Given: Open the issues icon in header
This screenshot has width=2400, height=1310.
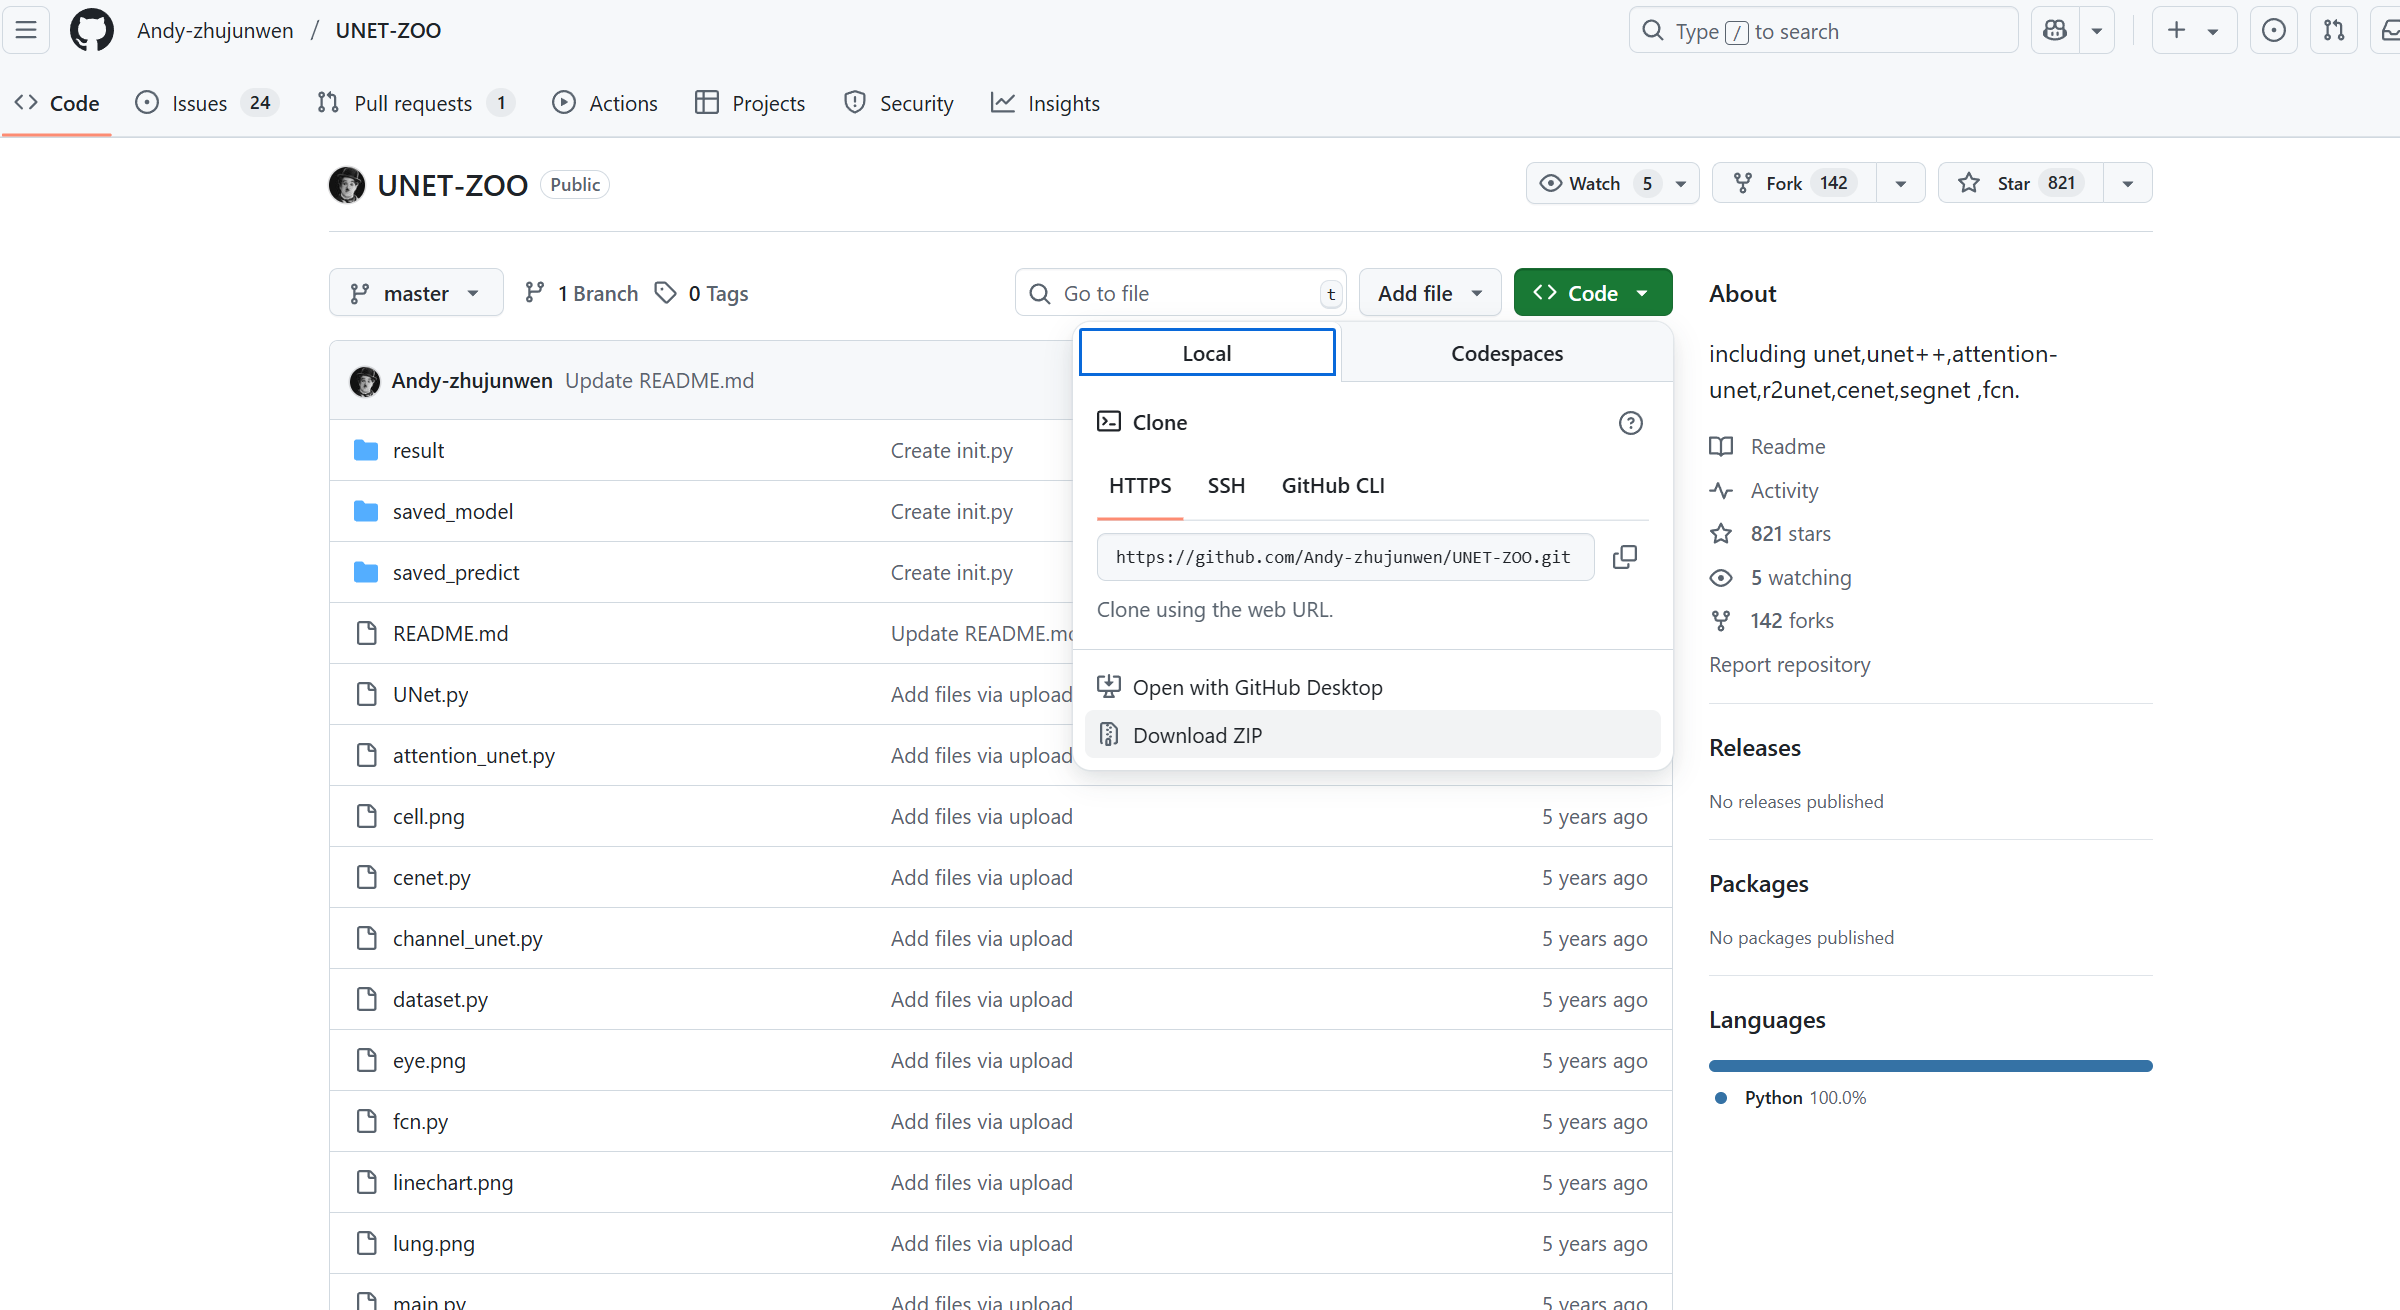Looking at the screenshot, I should tap(2273, 30).
